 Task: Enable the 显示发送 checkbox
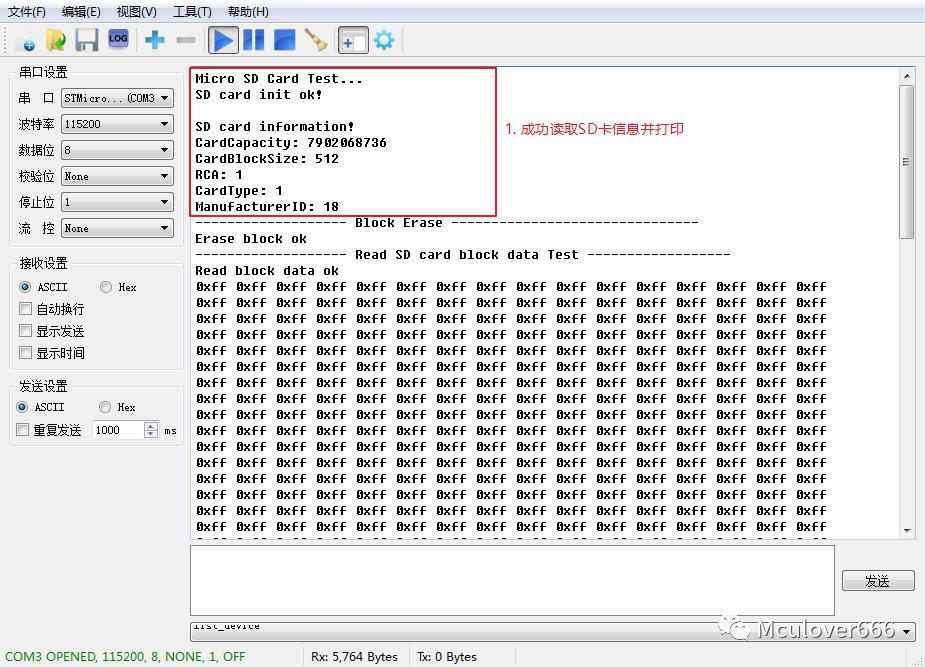click(x=25, y=330)
